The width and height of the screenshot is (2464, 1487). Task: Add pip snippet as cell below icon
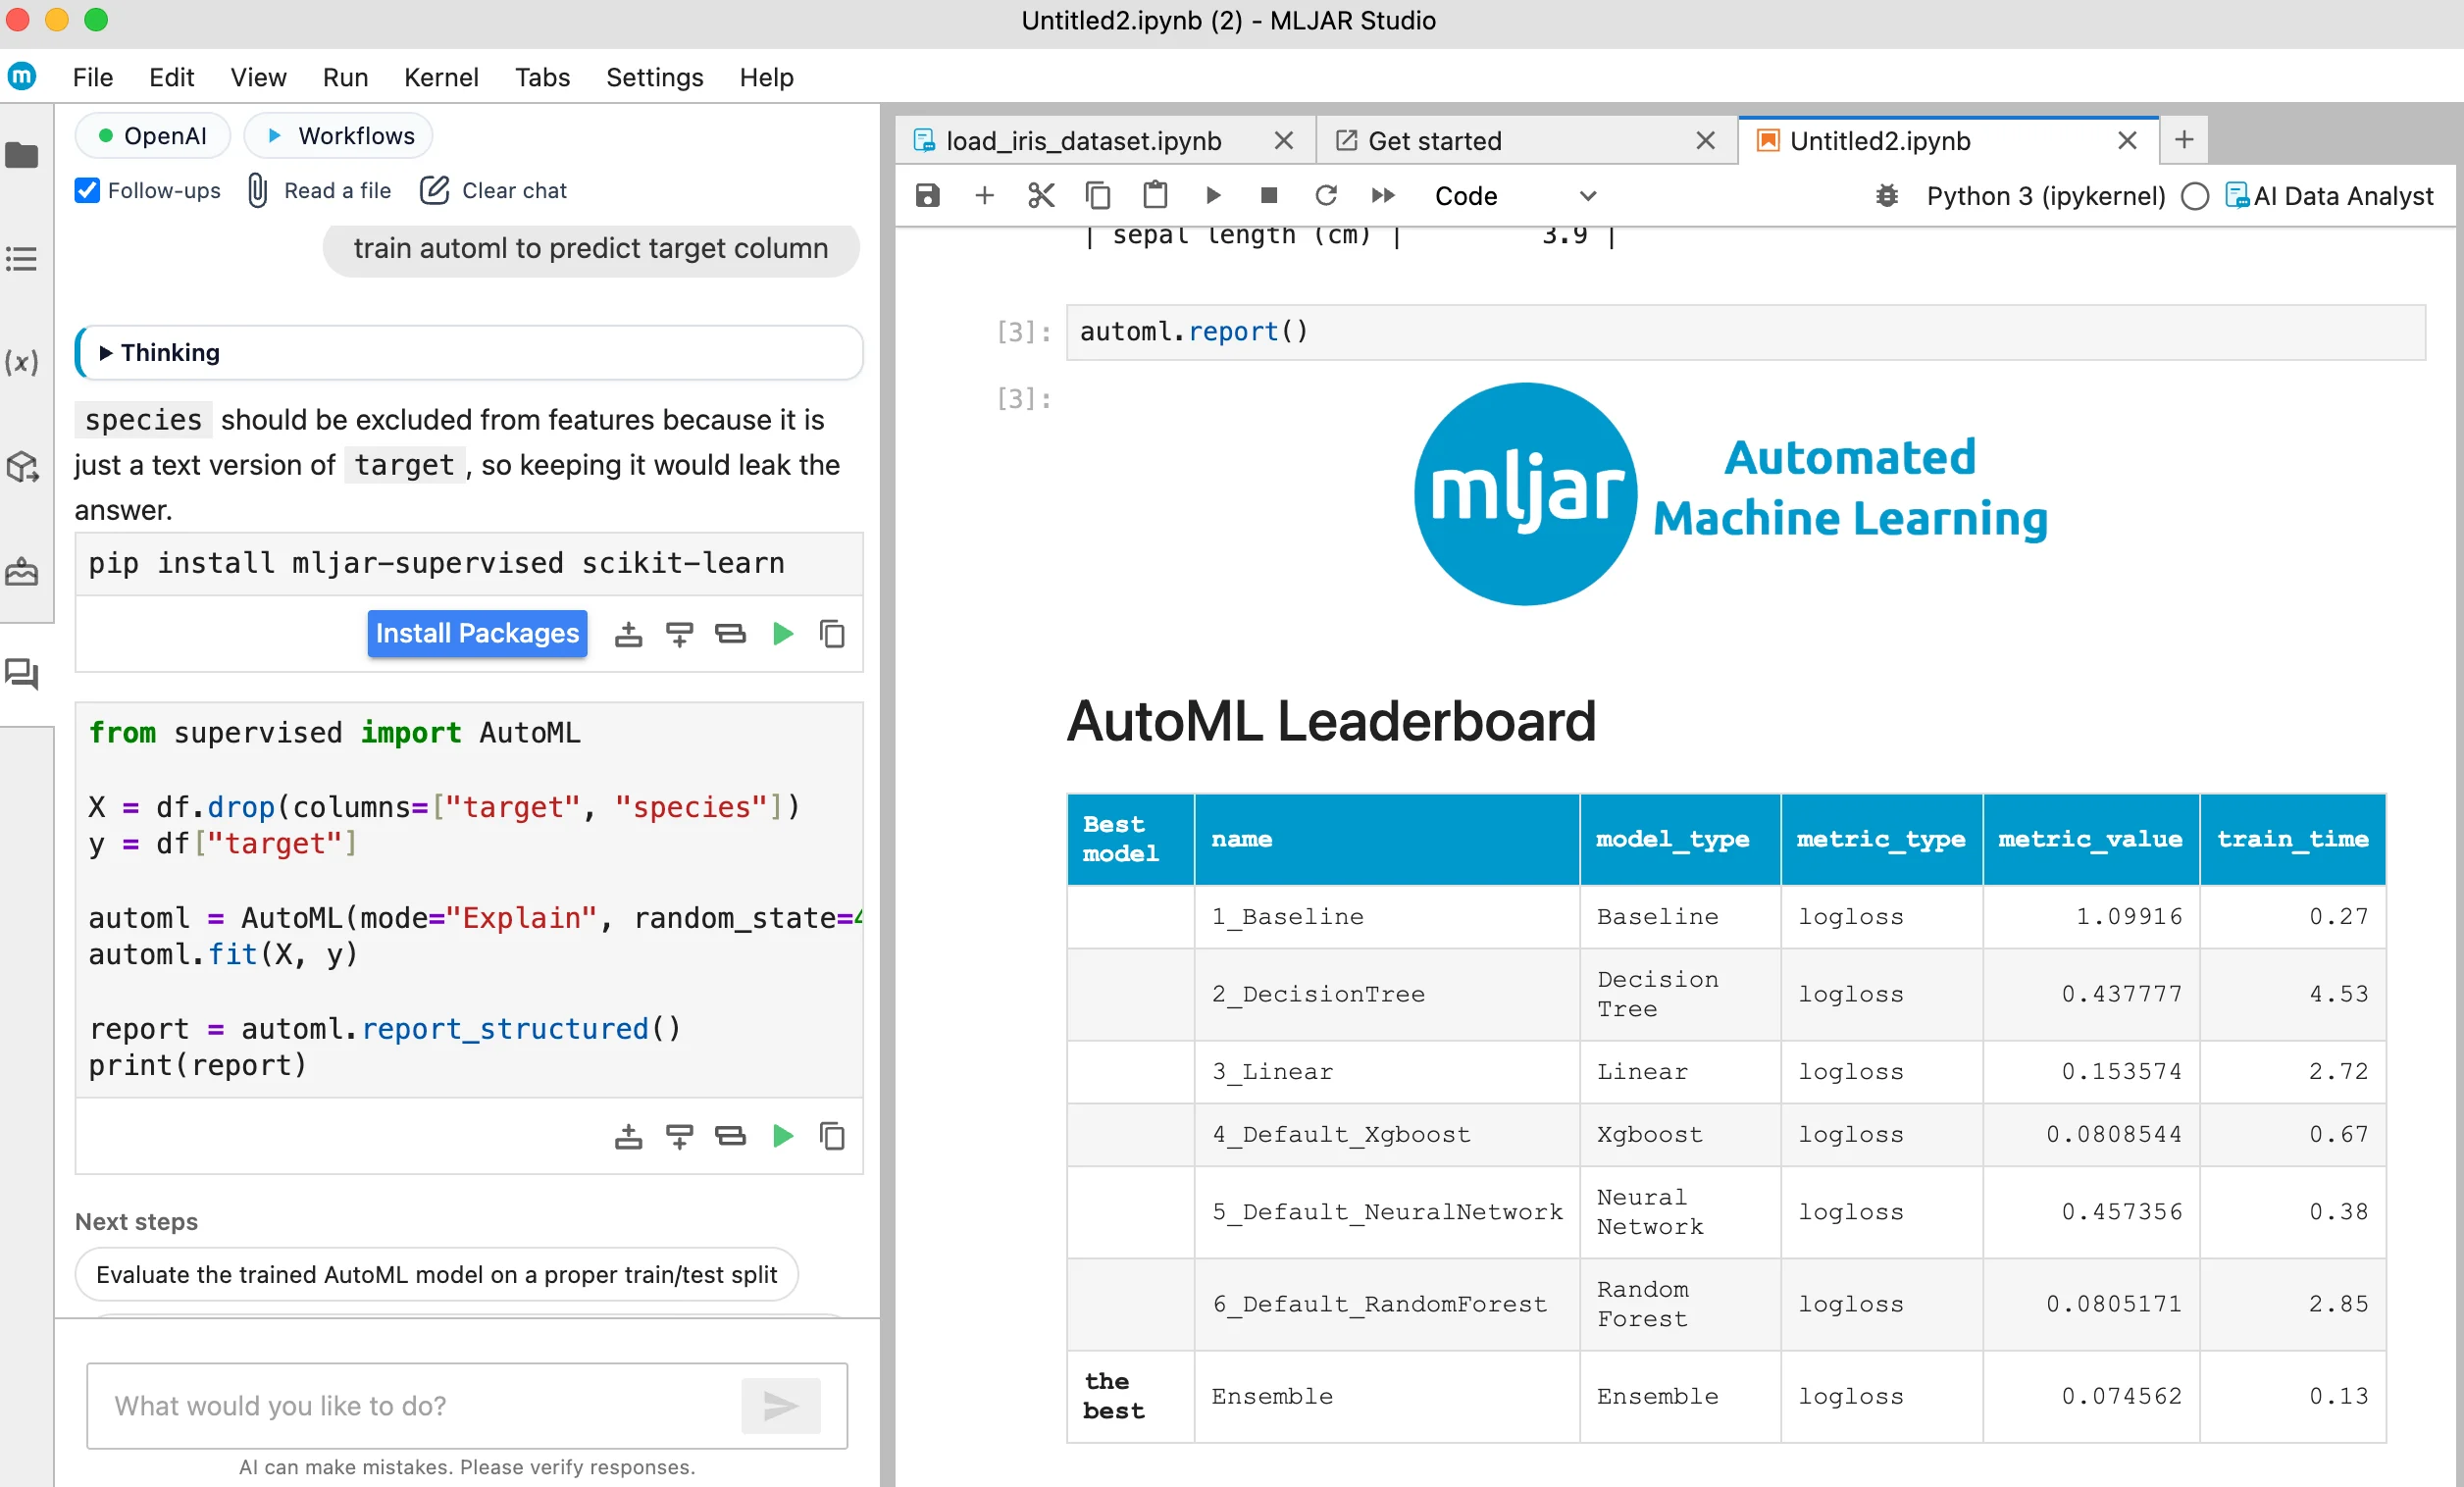pyautogui.click(x=679, y=634)
